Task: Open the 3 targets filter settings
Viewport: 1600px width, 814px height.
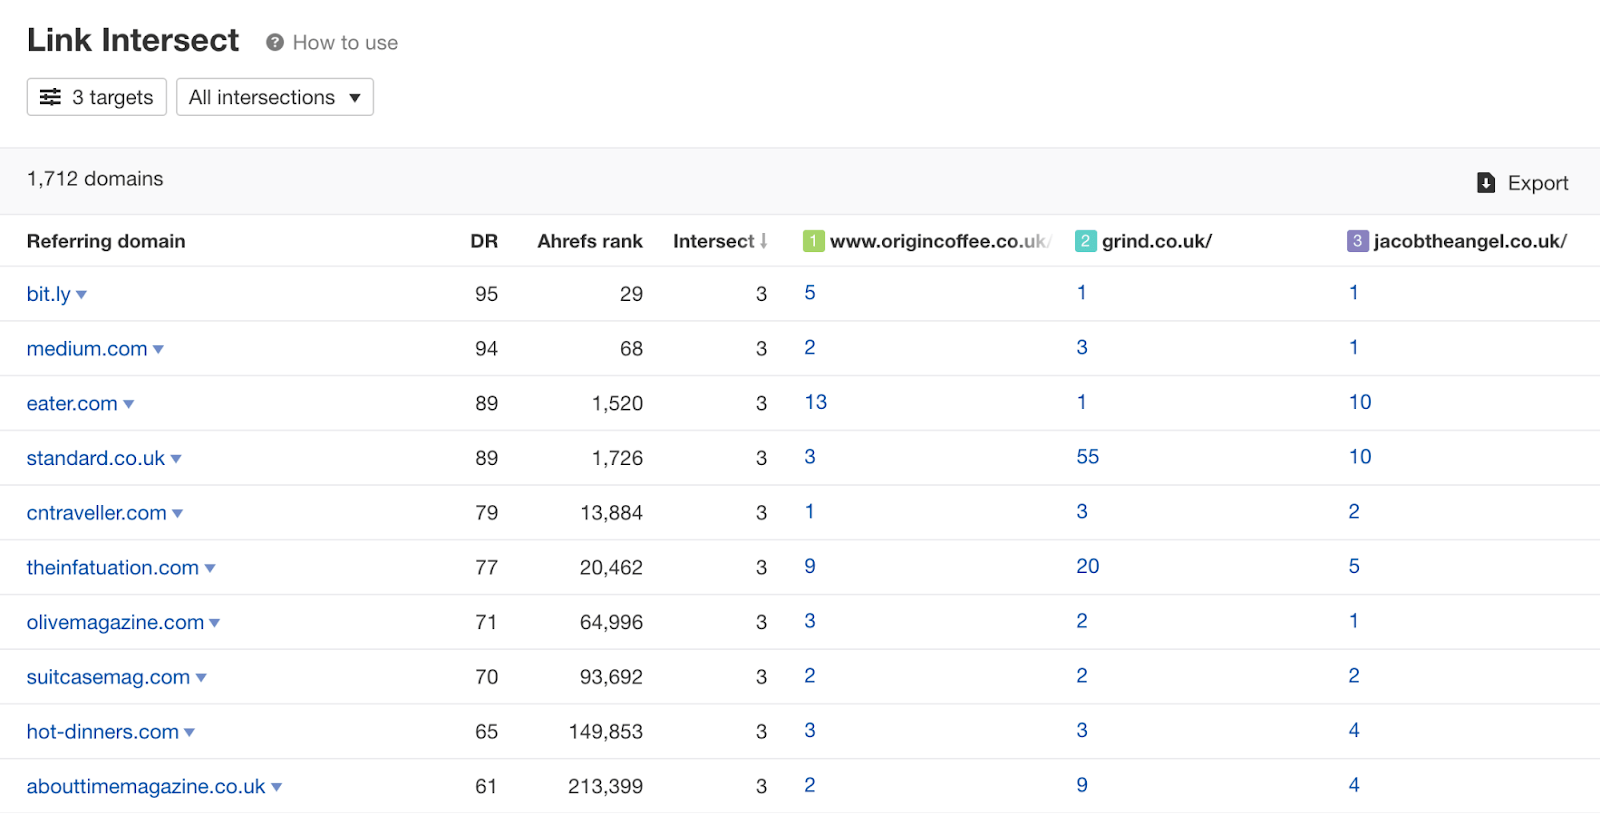Action: tap(96, 97)
